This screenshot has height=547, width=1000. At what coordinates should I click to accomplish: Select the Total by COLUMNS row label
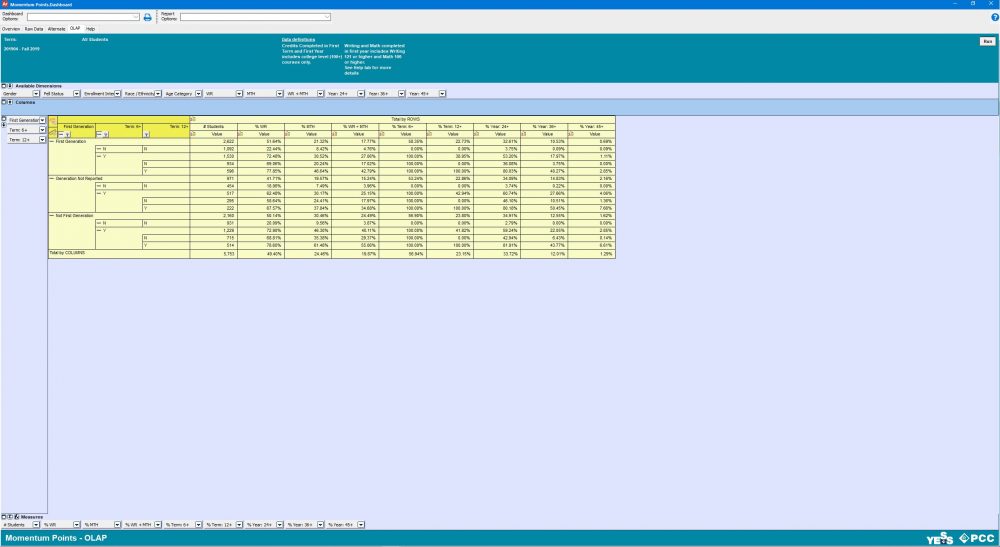67,253
